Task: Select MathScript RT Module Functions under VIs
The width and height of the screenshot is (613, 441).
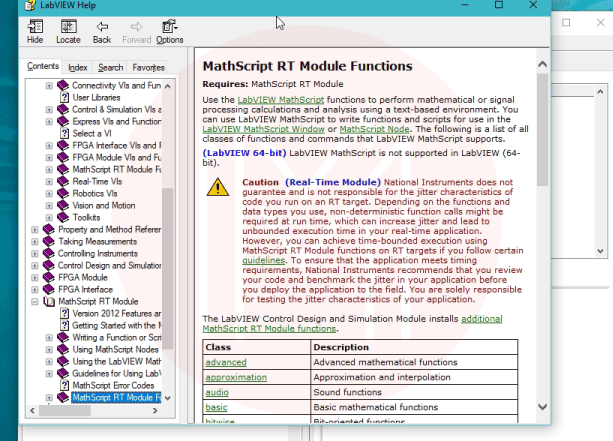Action: click(x=117, y=170)
